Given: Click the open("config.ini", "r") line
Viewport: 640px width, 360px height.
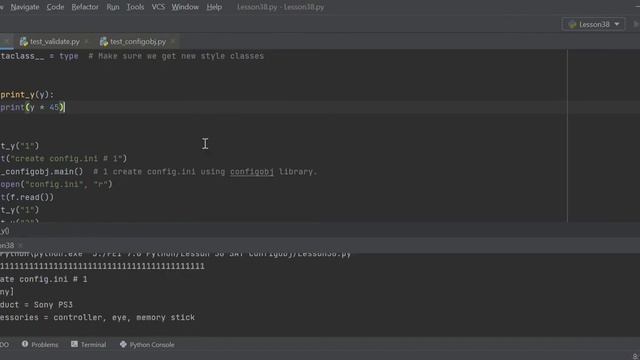Looking at the screenshot, I should 56,184.
